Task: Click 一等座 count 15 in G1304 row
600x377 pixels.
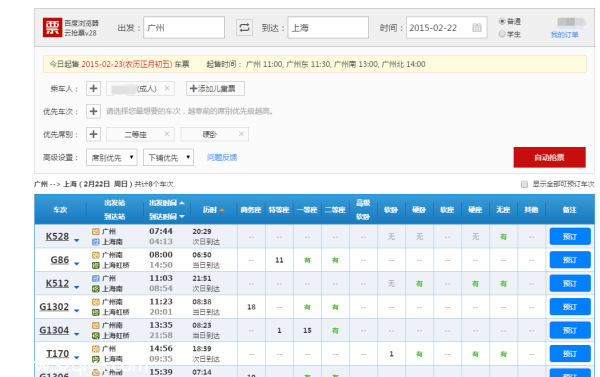Action: [x=307, y=330]
